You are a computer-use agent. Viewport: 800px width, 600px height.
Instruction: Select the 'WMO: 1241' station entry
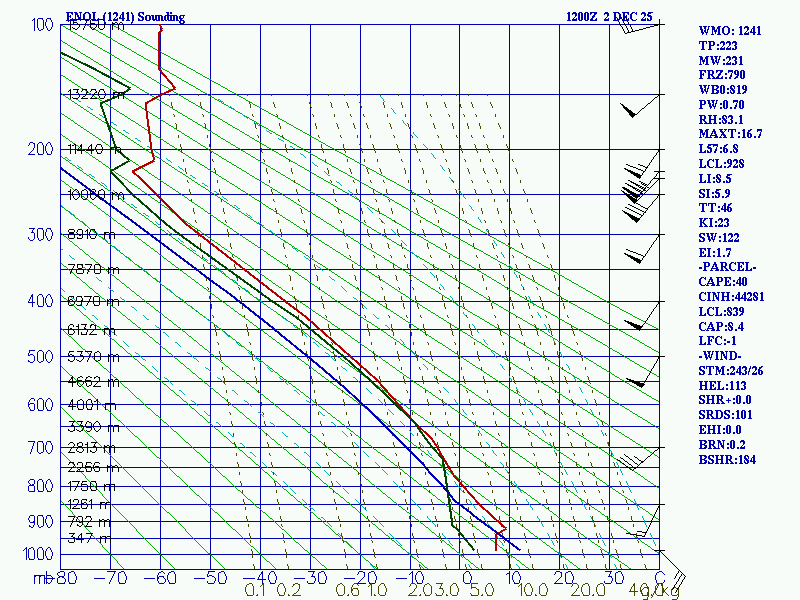(730, 31)
